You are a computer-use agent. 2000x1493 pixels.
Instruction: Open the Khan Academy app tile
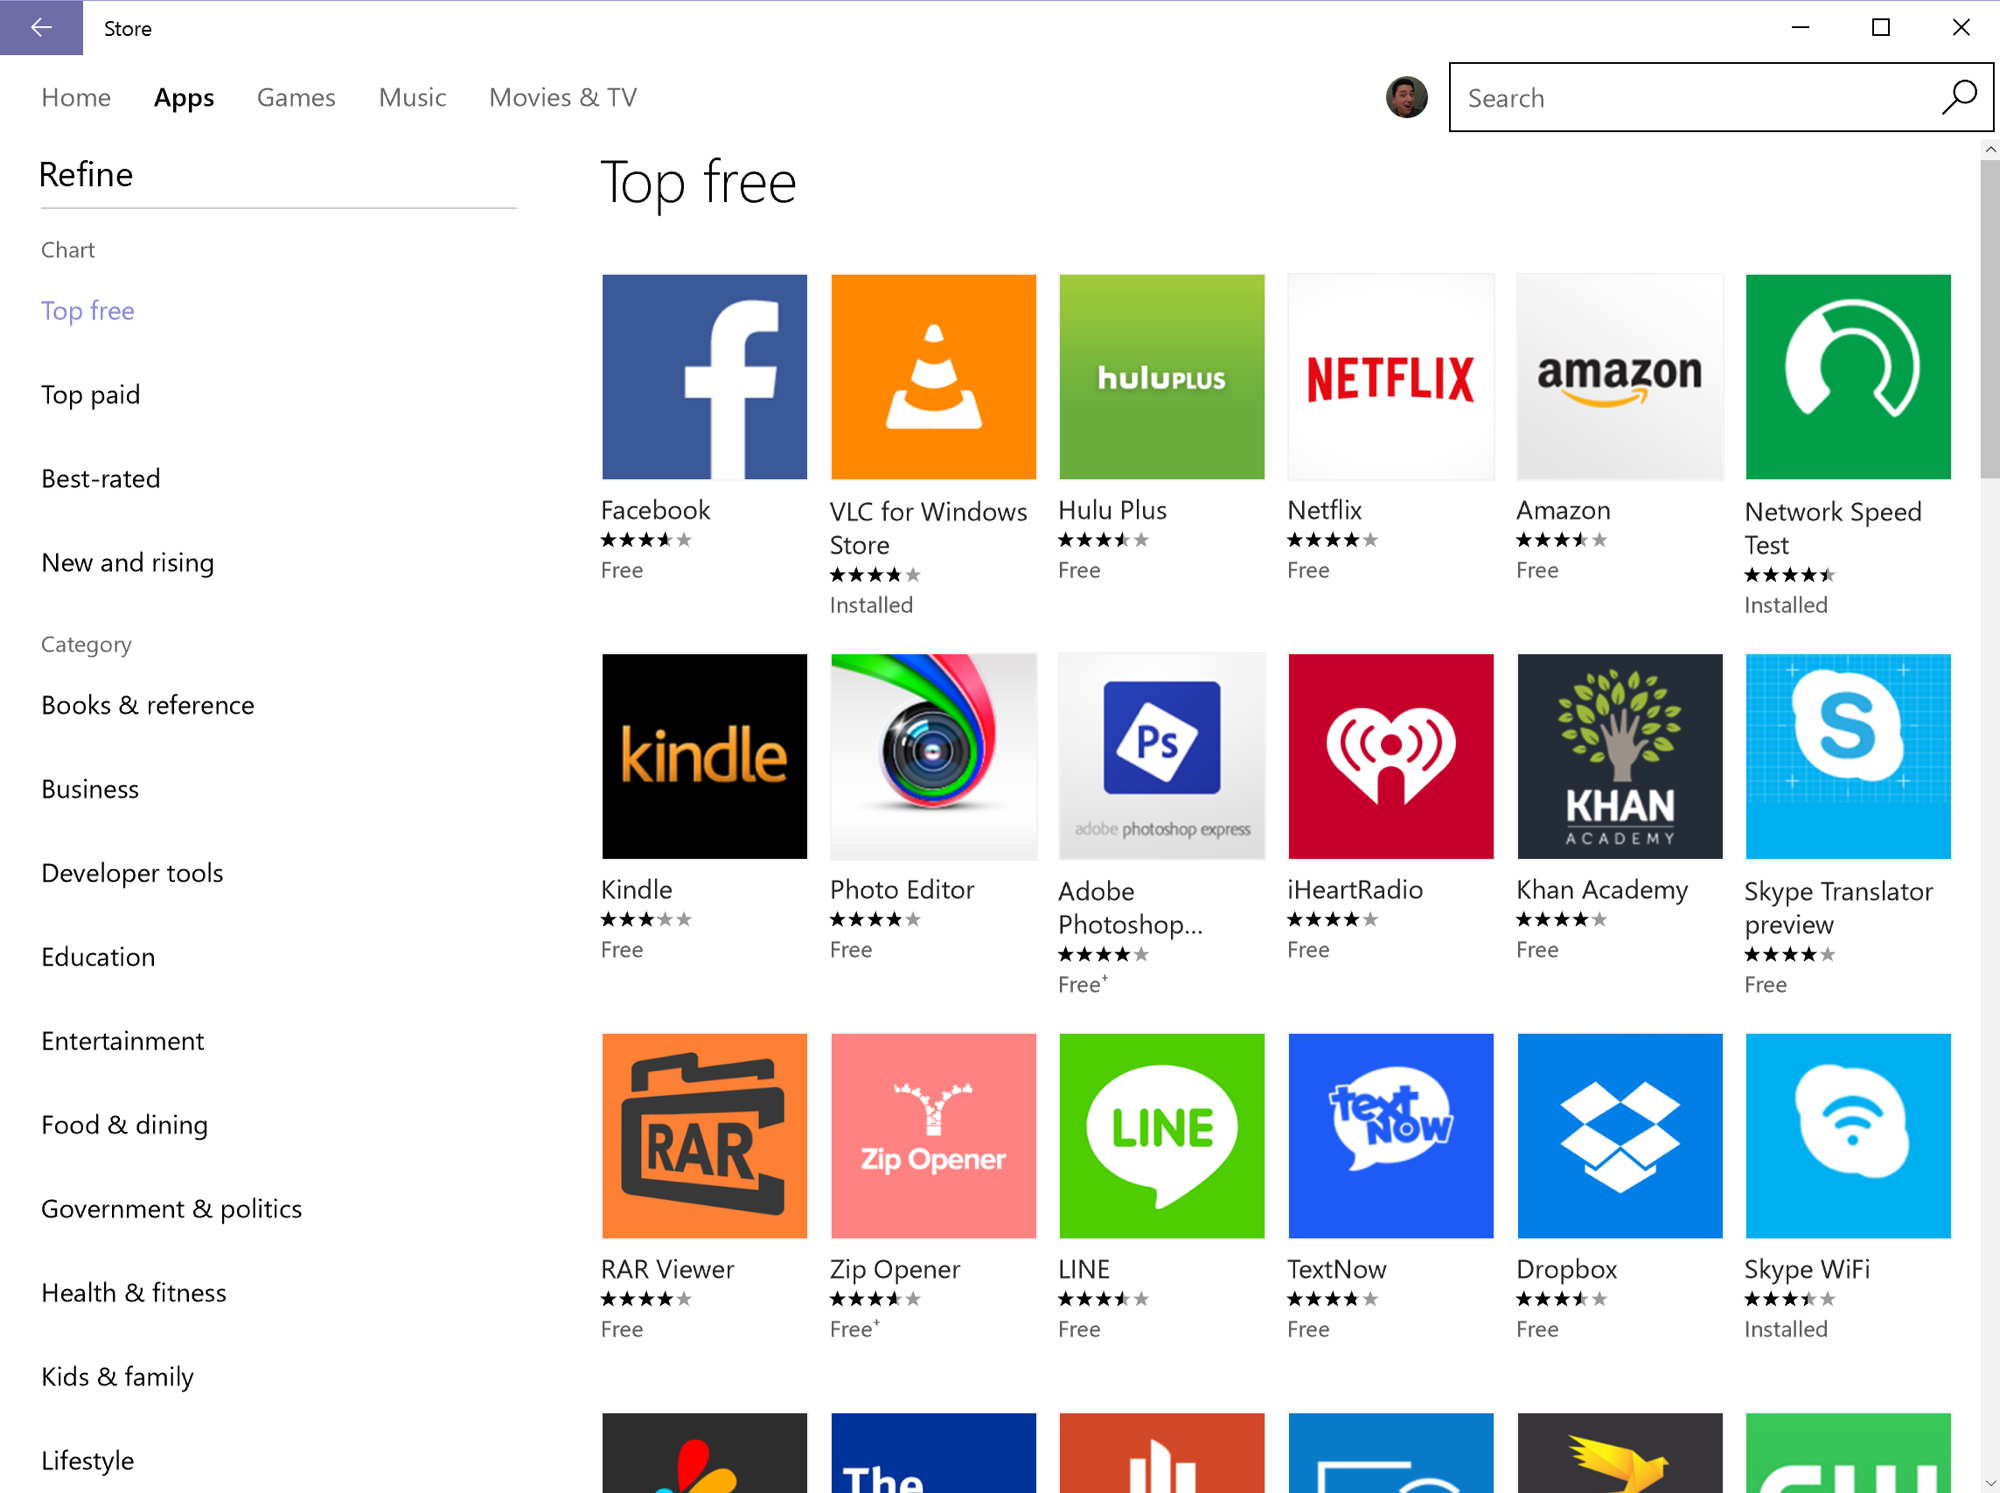(x=1620, y=757)
